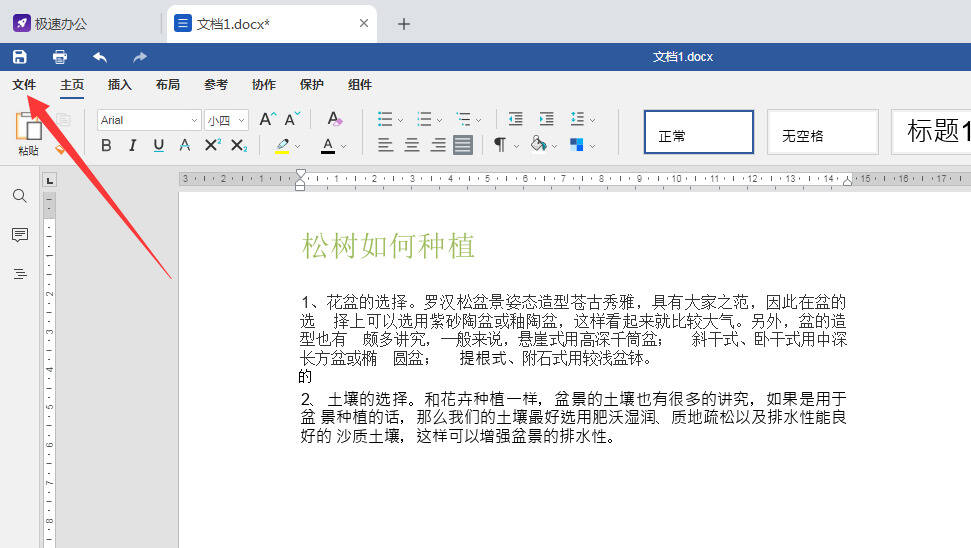The image size is (971, 548).
Task: Open the 保护 ribbon tab
Action: click(x=311, y=85)
